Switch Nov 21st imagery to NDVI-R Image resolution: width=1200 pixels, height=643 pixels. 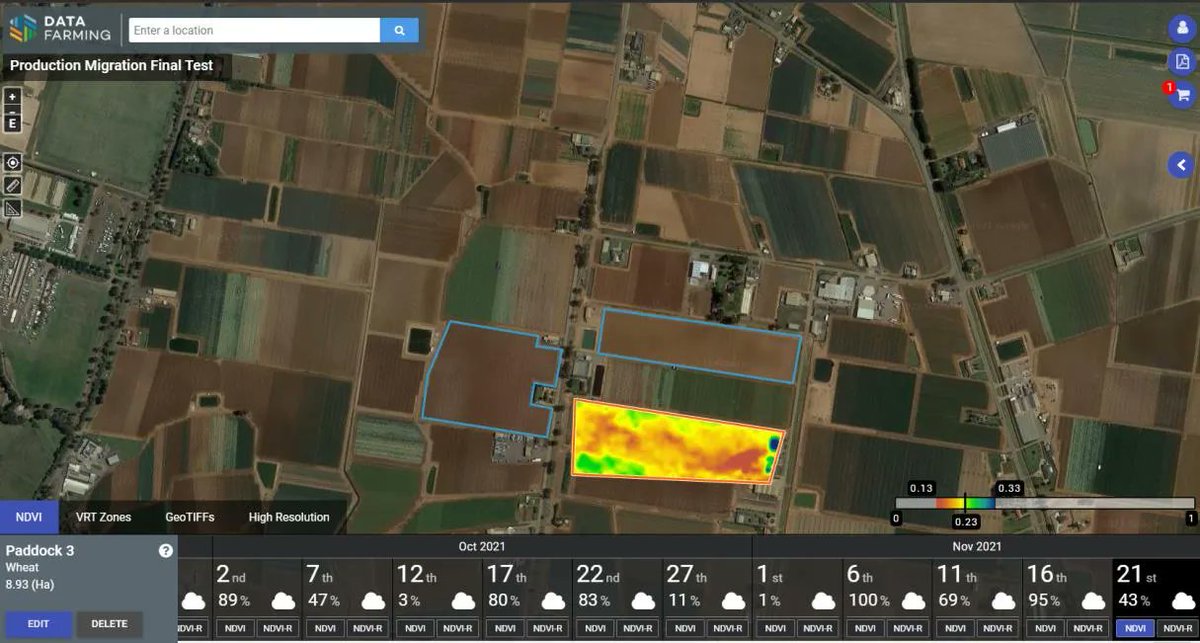pos(1177,629)
